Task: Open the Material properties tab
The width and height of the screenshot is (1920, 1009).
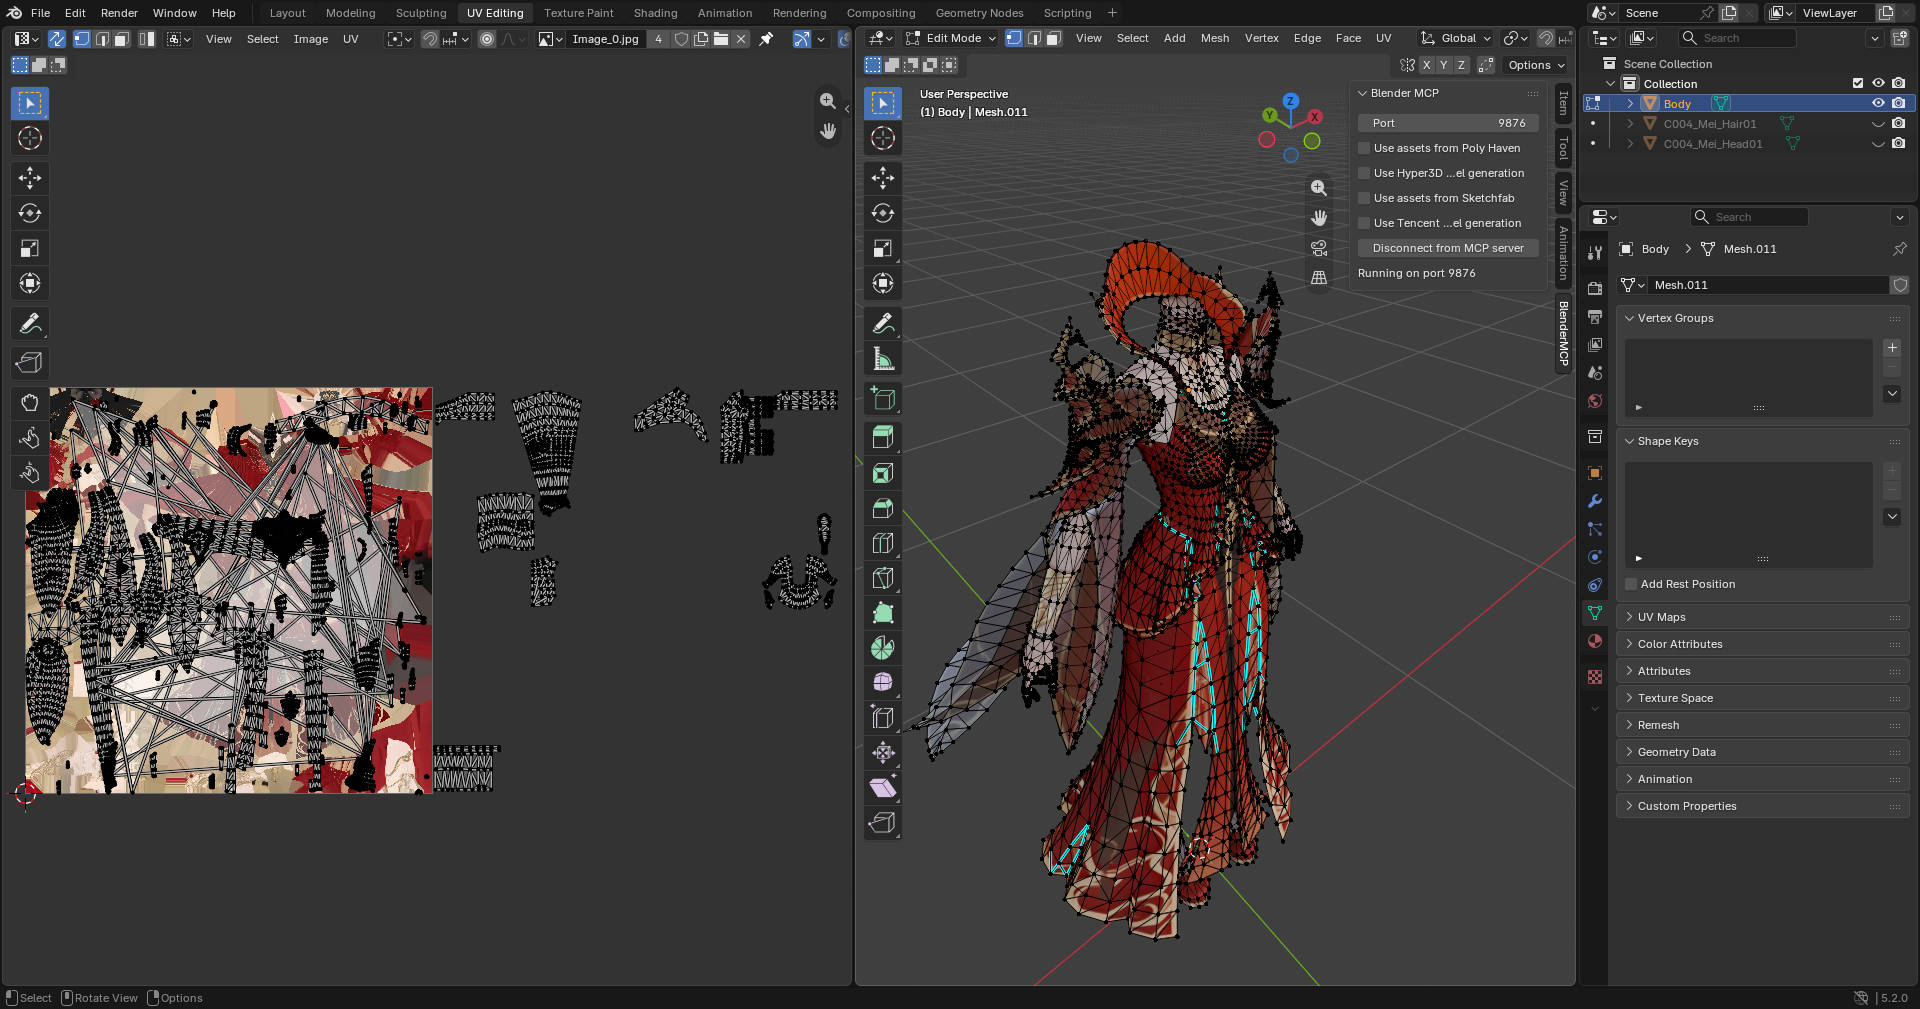Action: (1595, 641)
